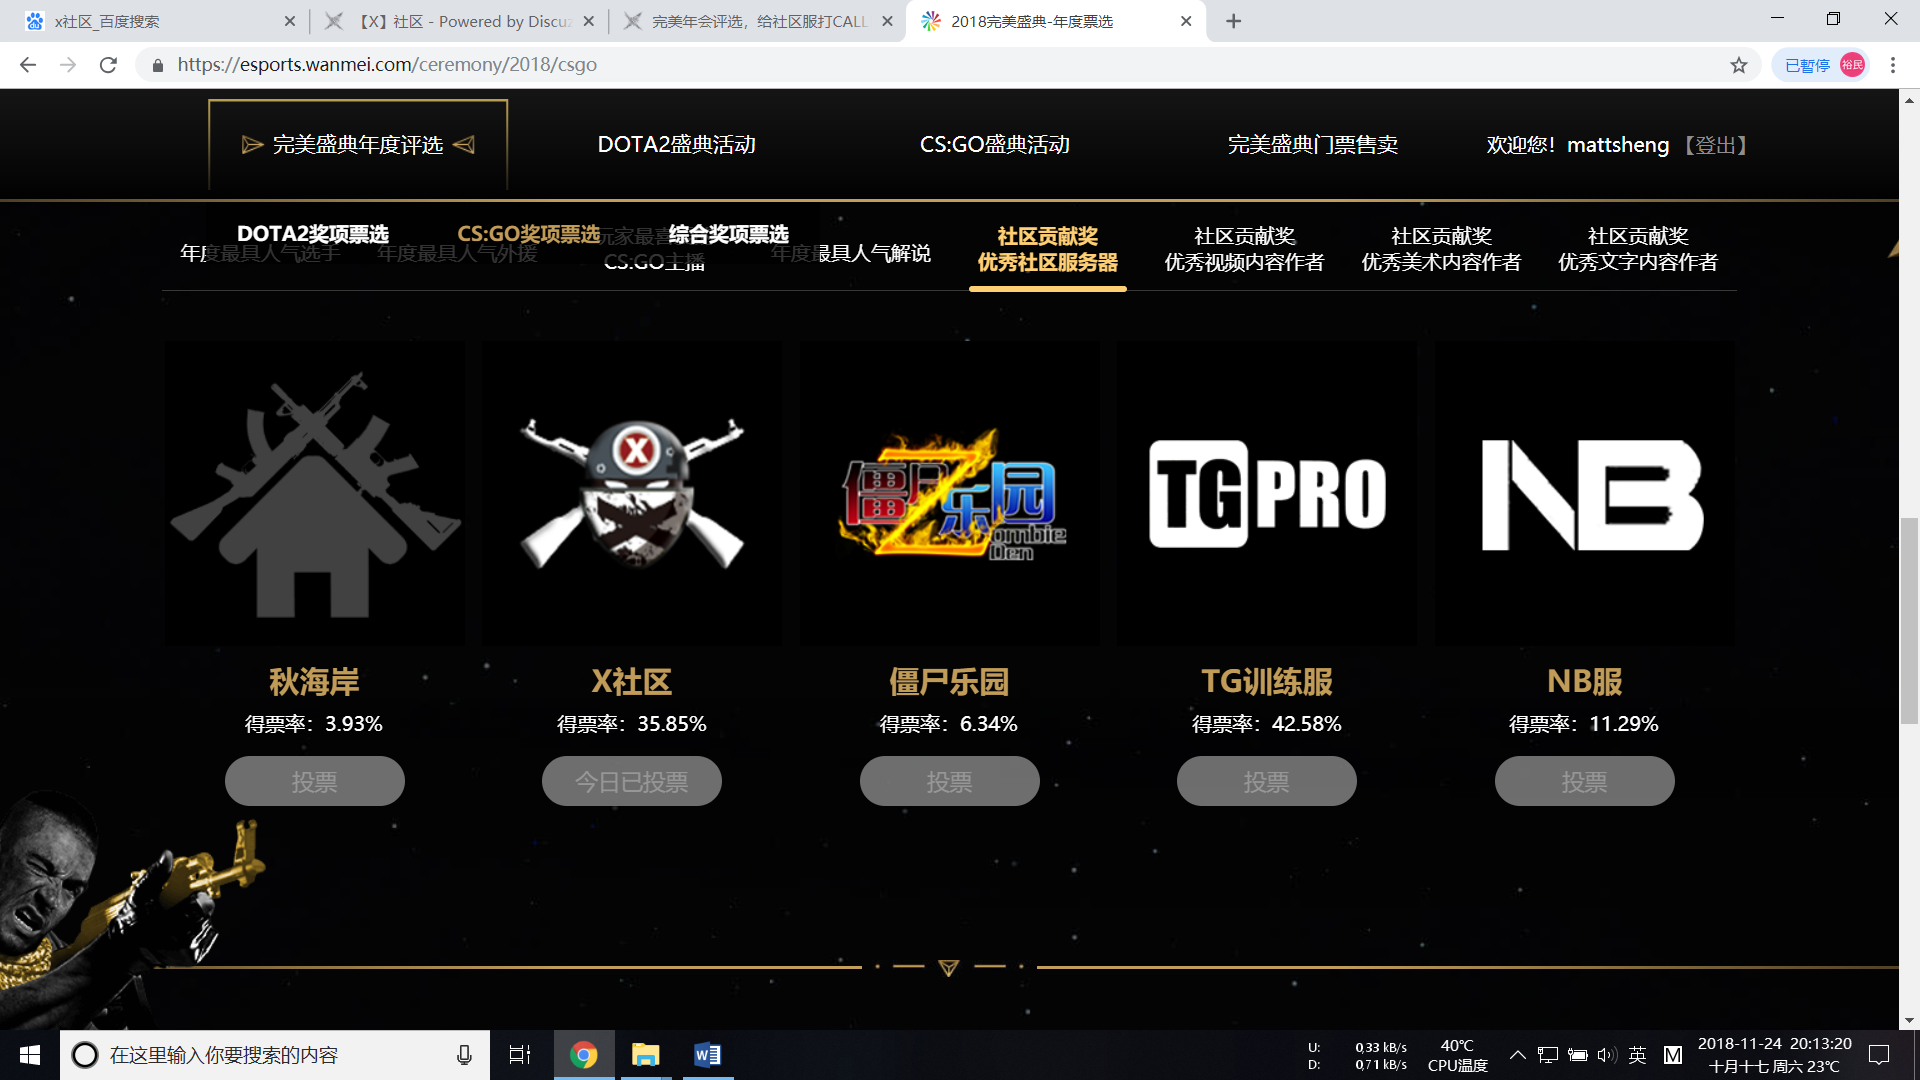Select the 社区贡献奖 优秀美术内容作者 tab

point(1442,249)
